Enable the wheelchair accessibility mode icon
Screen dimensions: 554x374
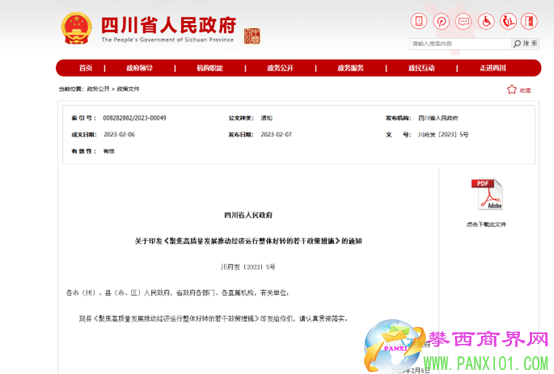click(x=486, y=21)
